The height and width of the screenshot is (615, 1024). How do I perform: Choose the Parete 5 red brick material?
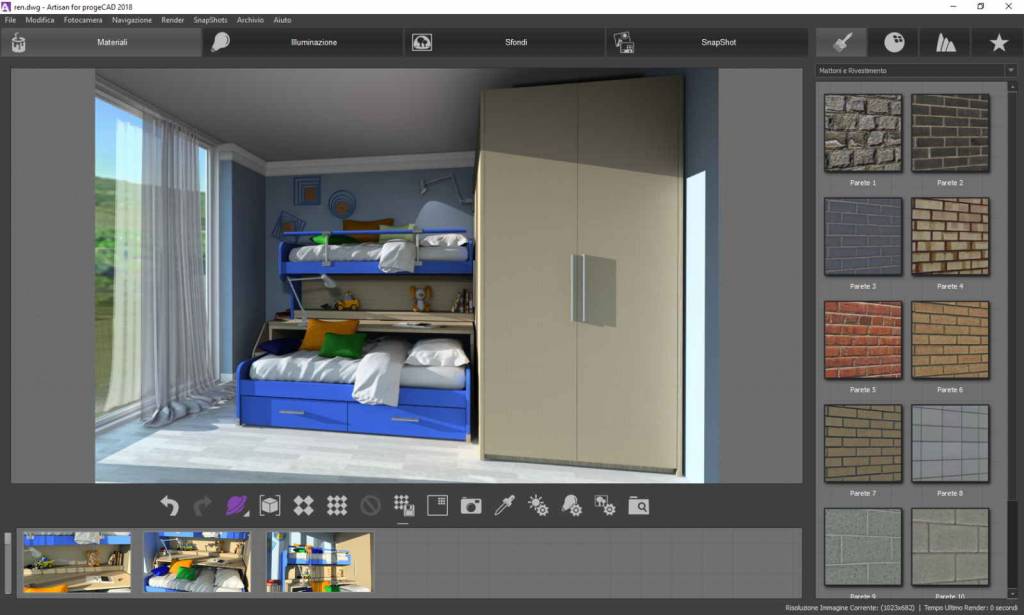coord(863,339)
